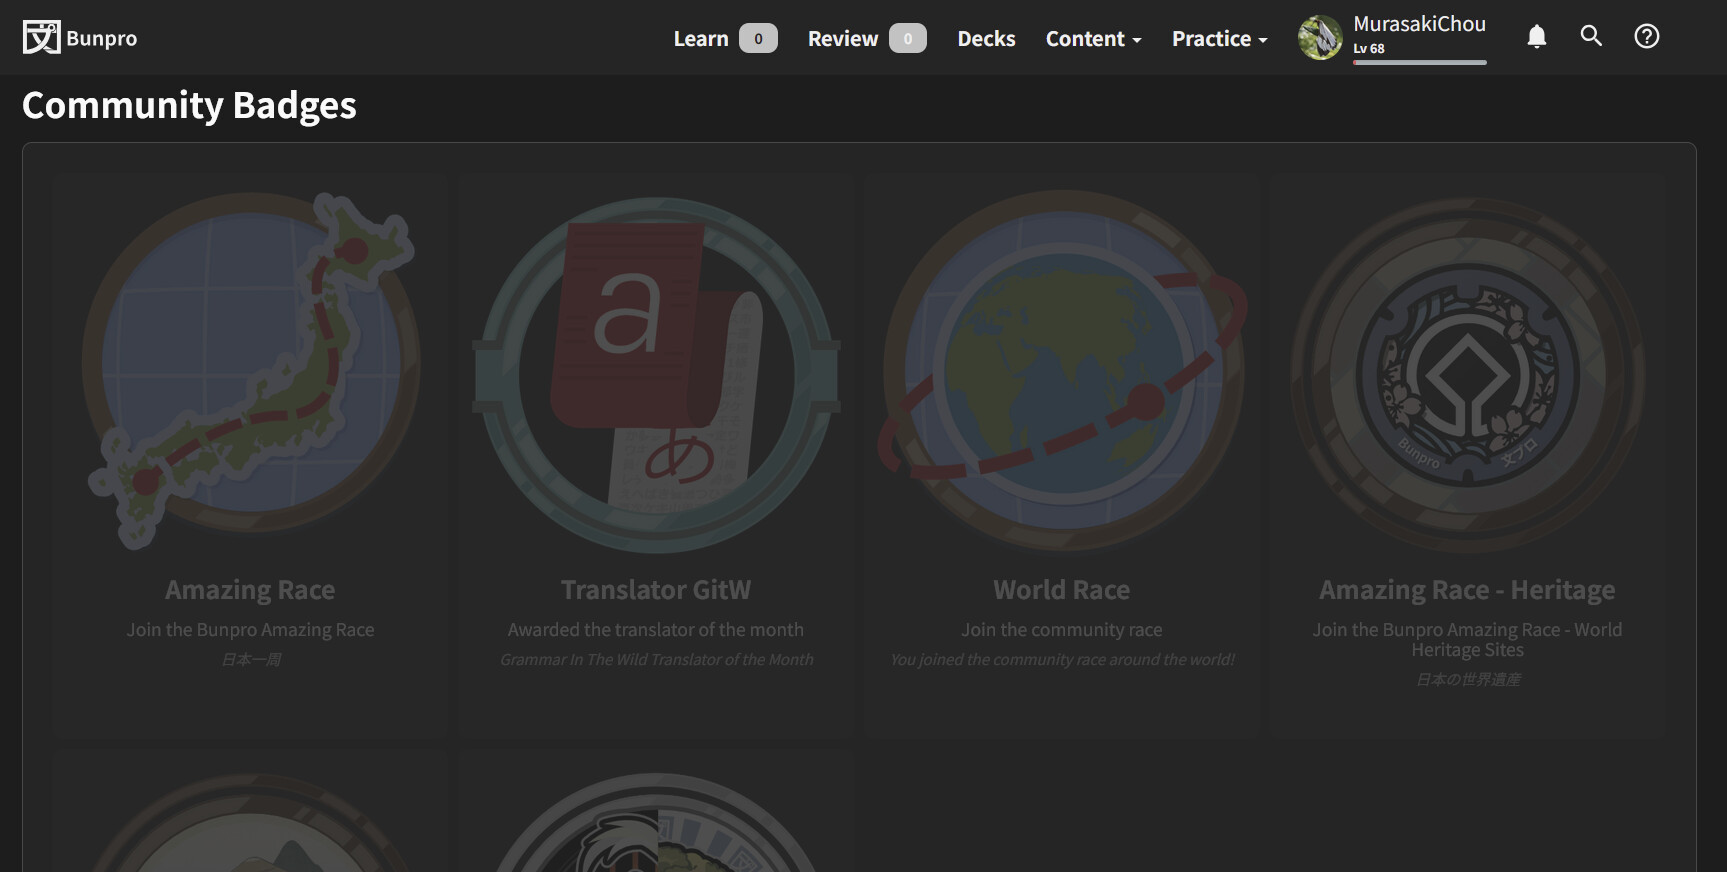
Task: Click the 'Amazing Race' badge title
Action: point(250,590)
